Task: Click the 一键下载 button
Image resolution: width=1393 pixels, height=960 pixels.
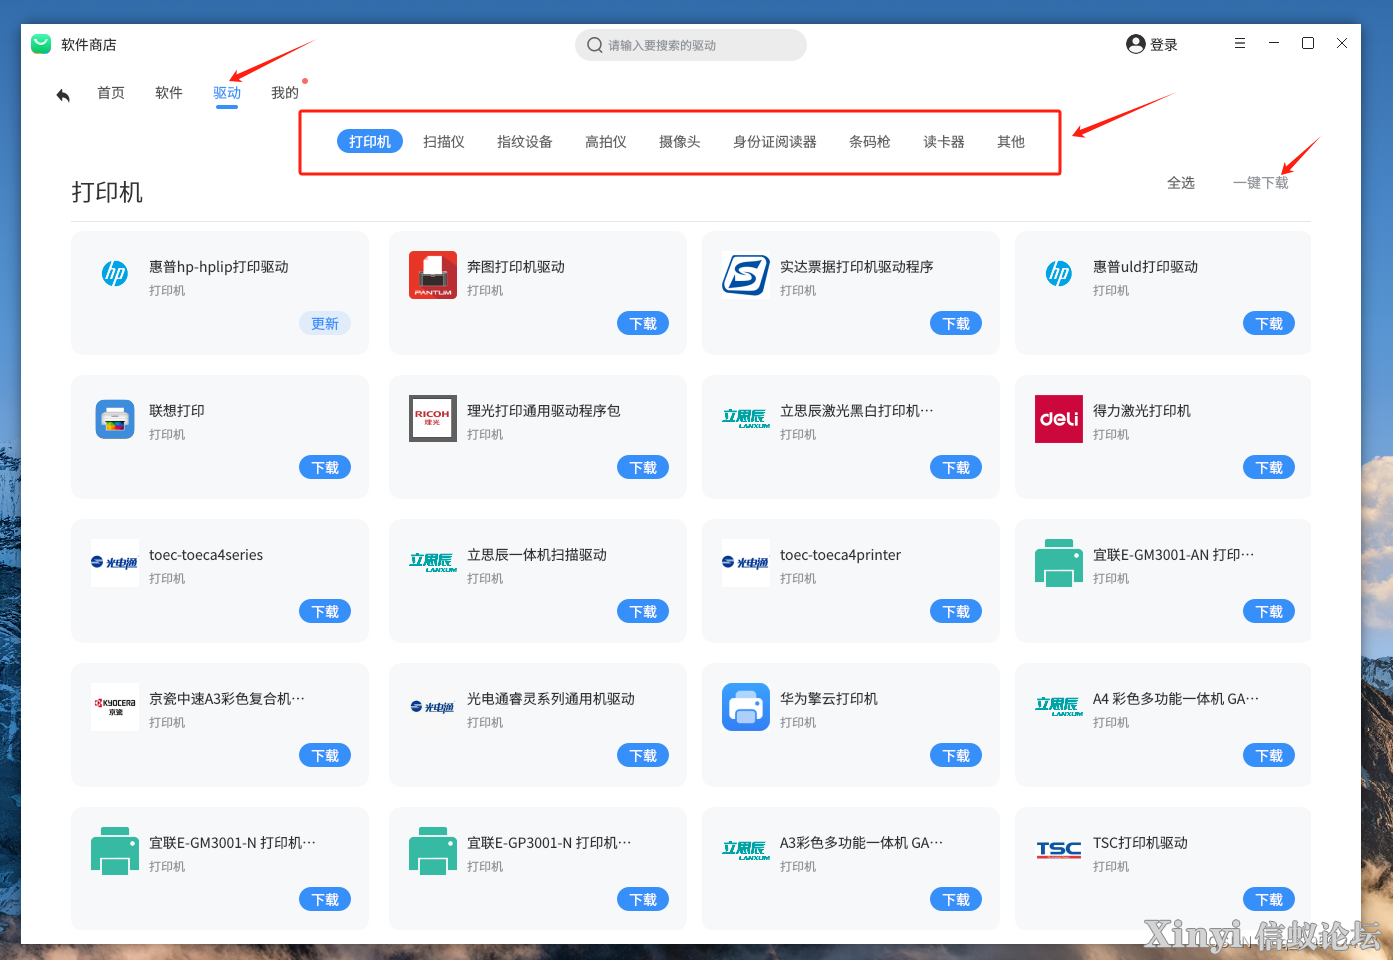Action: click(x=1261, y=183)
